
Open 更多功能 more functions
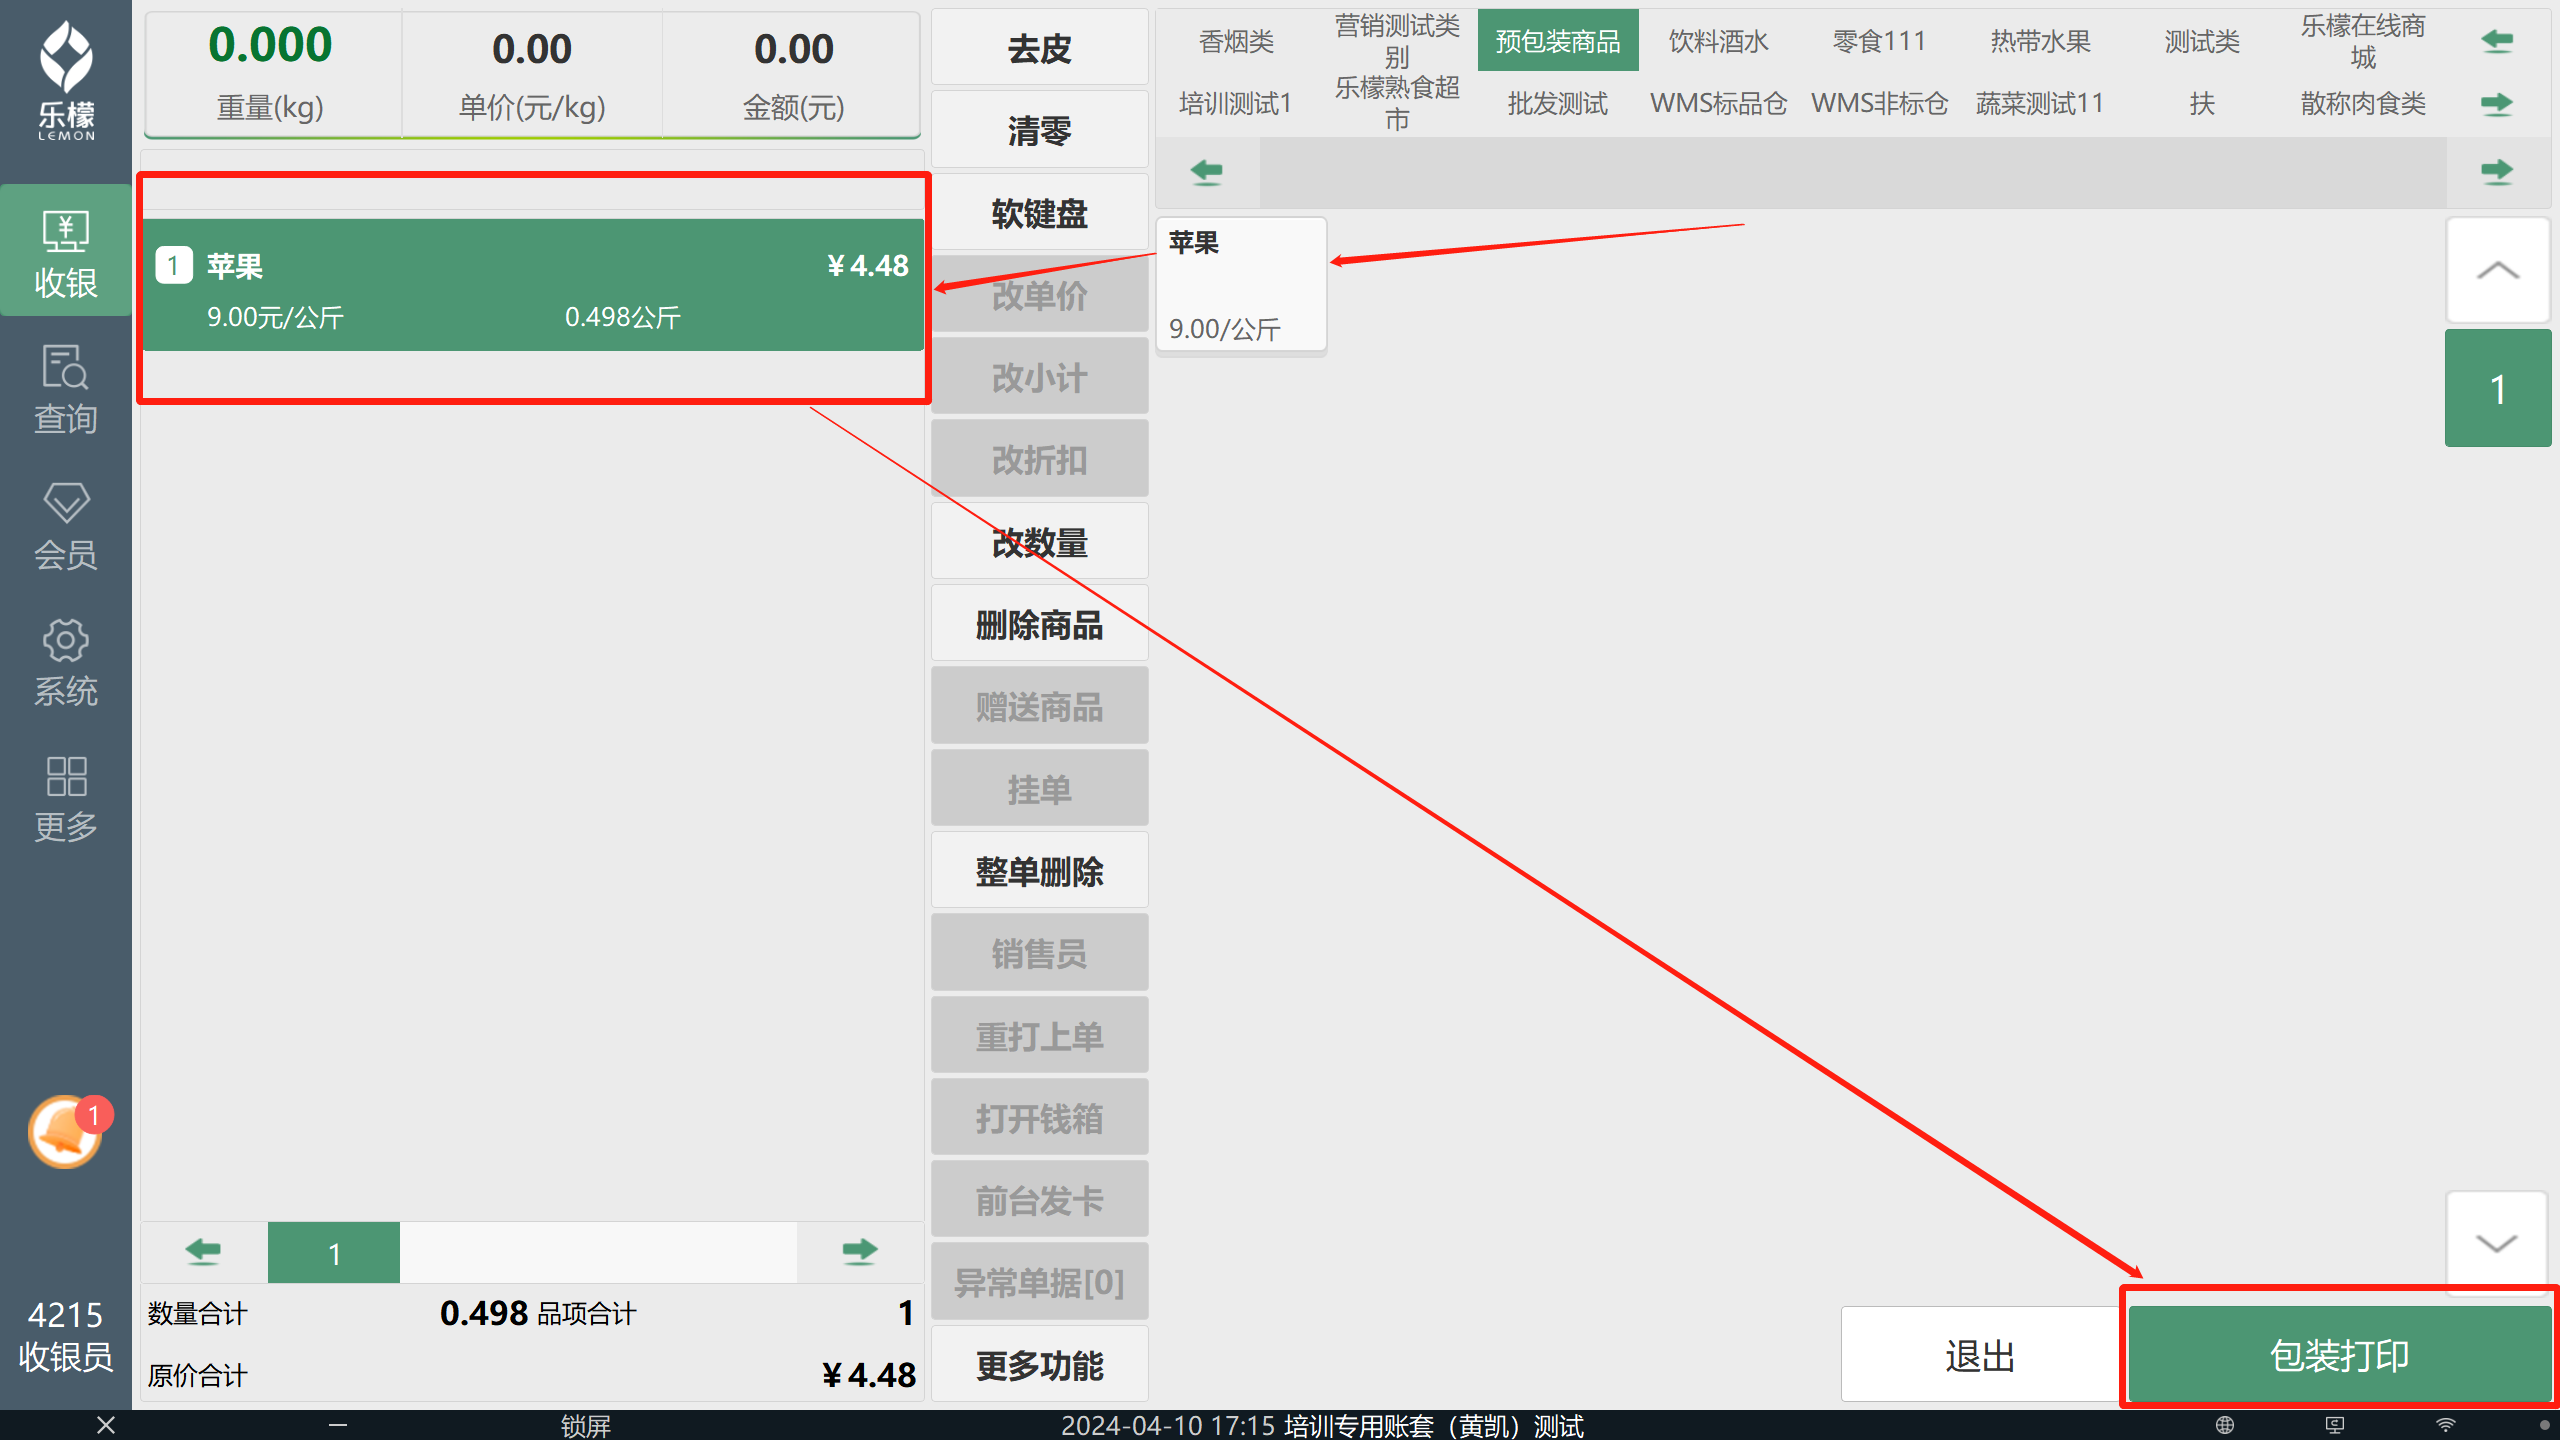[x=1040, y=1365]
